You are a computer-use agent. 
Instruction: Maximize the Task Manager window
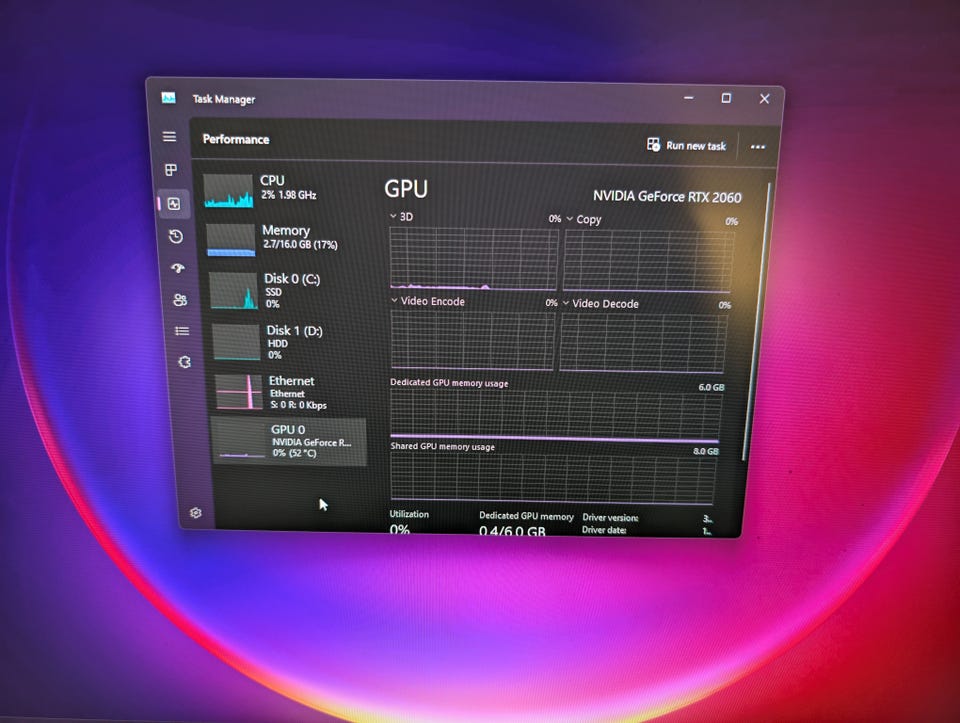click(726, 98)
